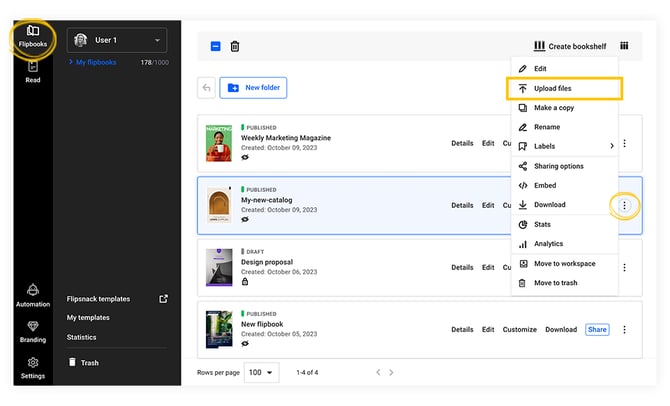670x406 pixels.
Task: Open Weekly Marketing Magazine cover thumbnail
Action: coord(219,143)
